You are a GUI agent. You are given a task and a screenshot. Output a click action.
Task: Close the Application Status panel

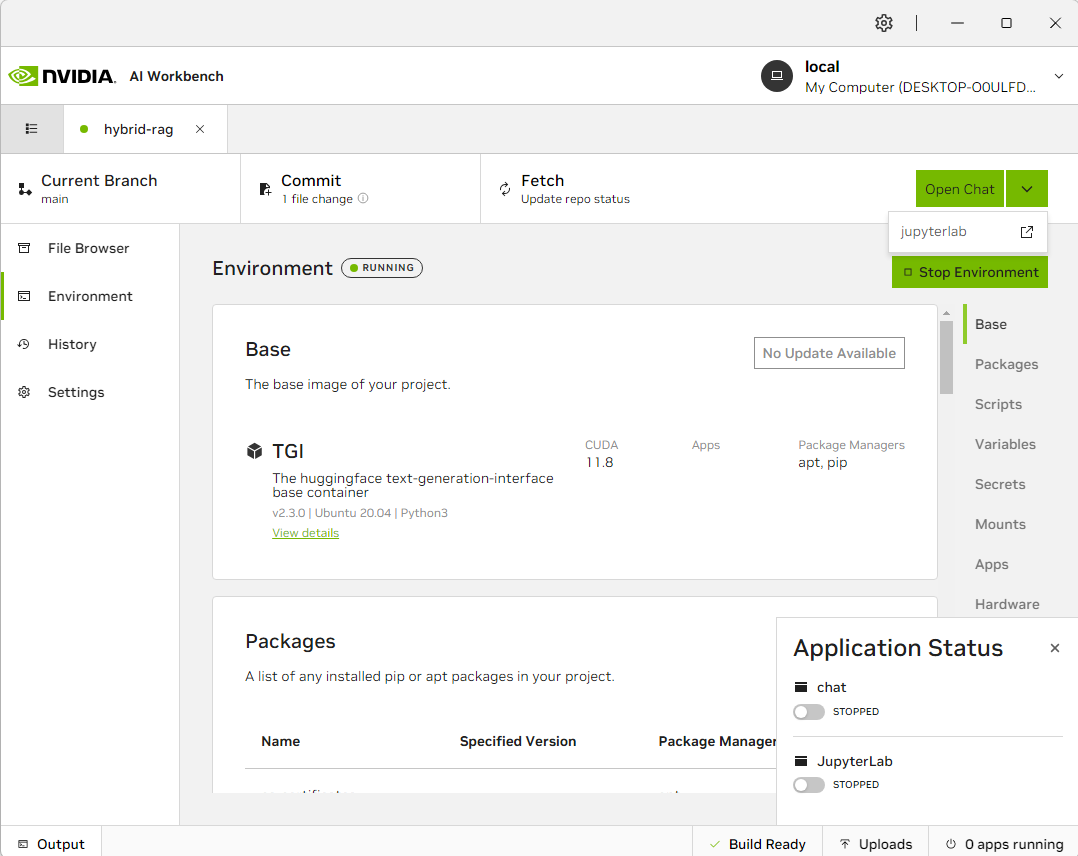1054,649
